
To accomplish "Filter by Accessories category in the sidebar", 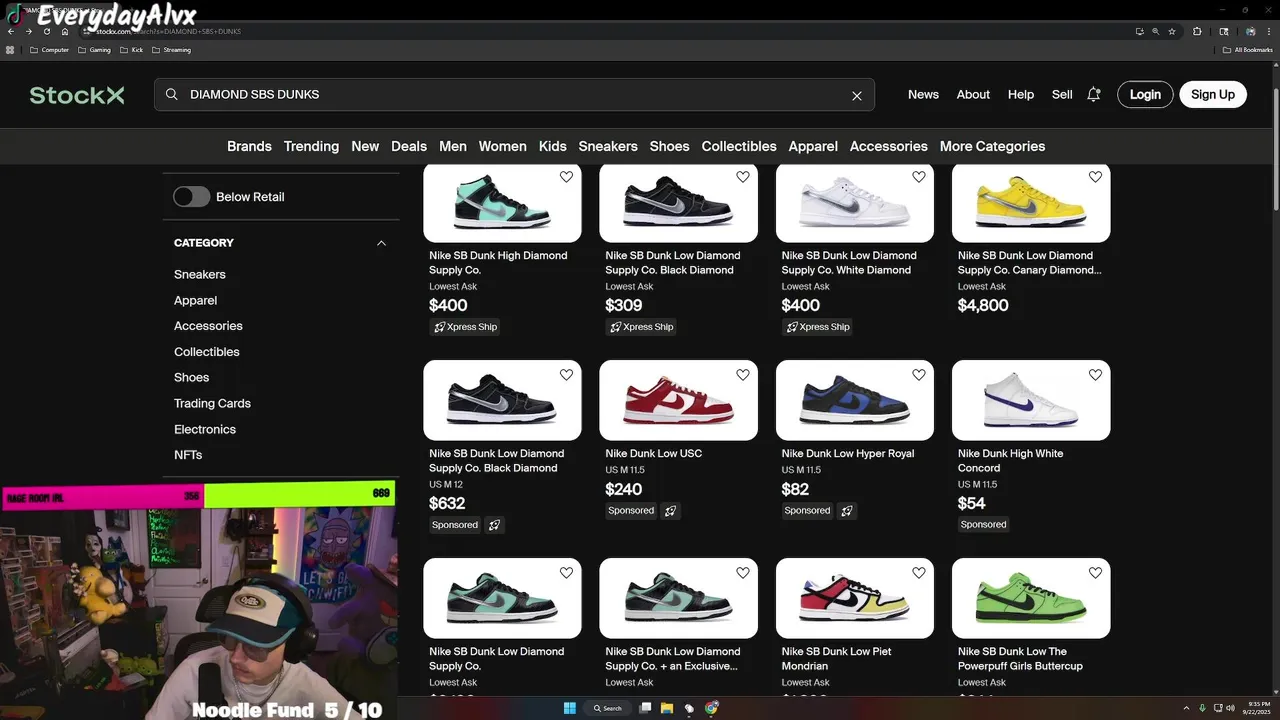I will click(x=208, y=326).
